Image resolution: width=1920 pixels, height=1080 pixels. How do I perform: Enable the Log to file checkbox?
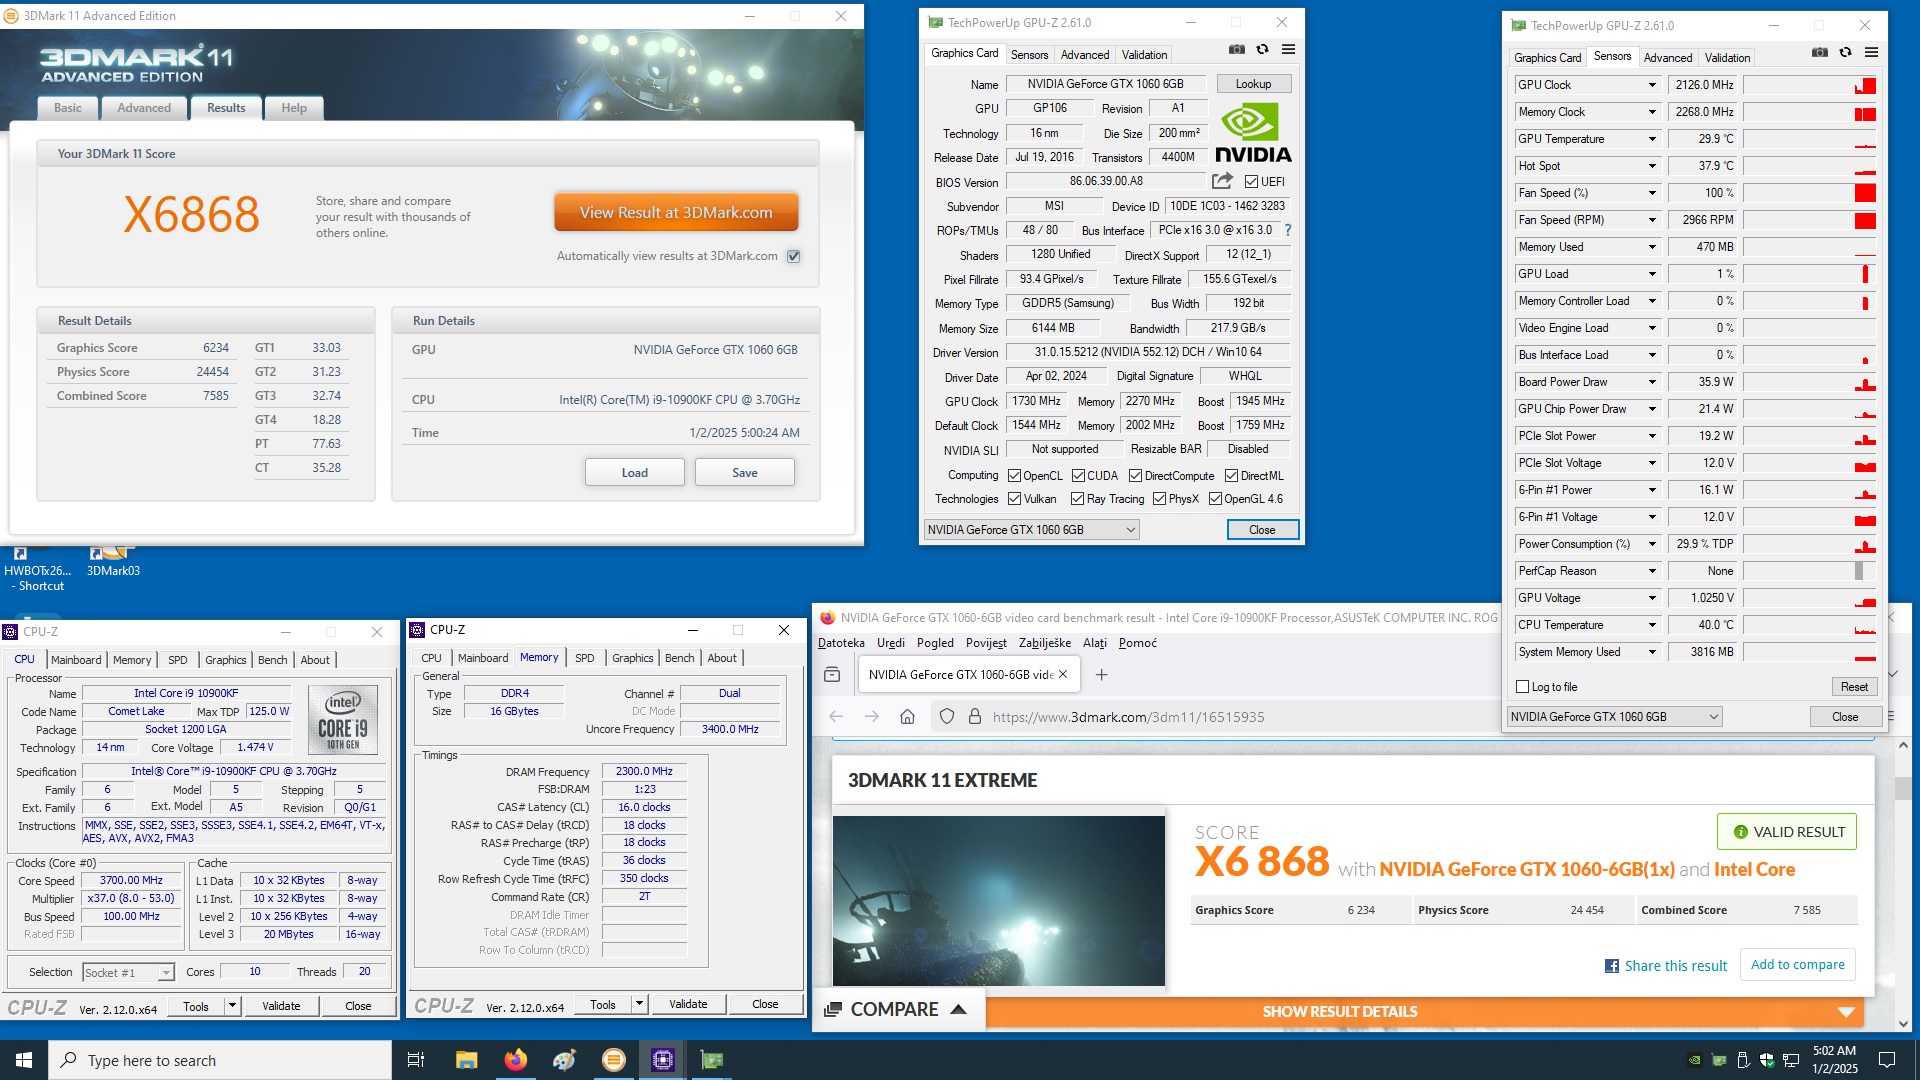[x=1523, y=687]
